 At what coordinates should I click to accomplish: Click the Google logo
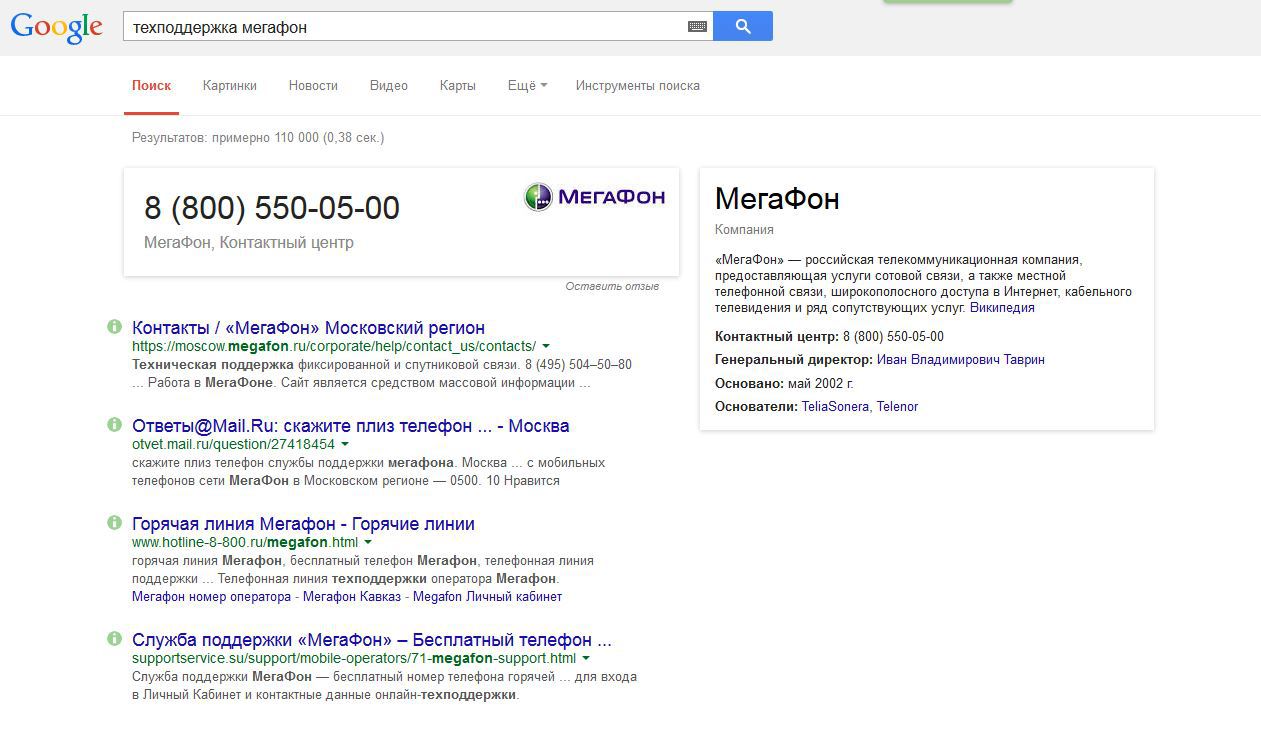(x=57, y=27)
